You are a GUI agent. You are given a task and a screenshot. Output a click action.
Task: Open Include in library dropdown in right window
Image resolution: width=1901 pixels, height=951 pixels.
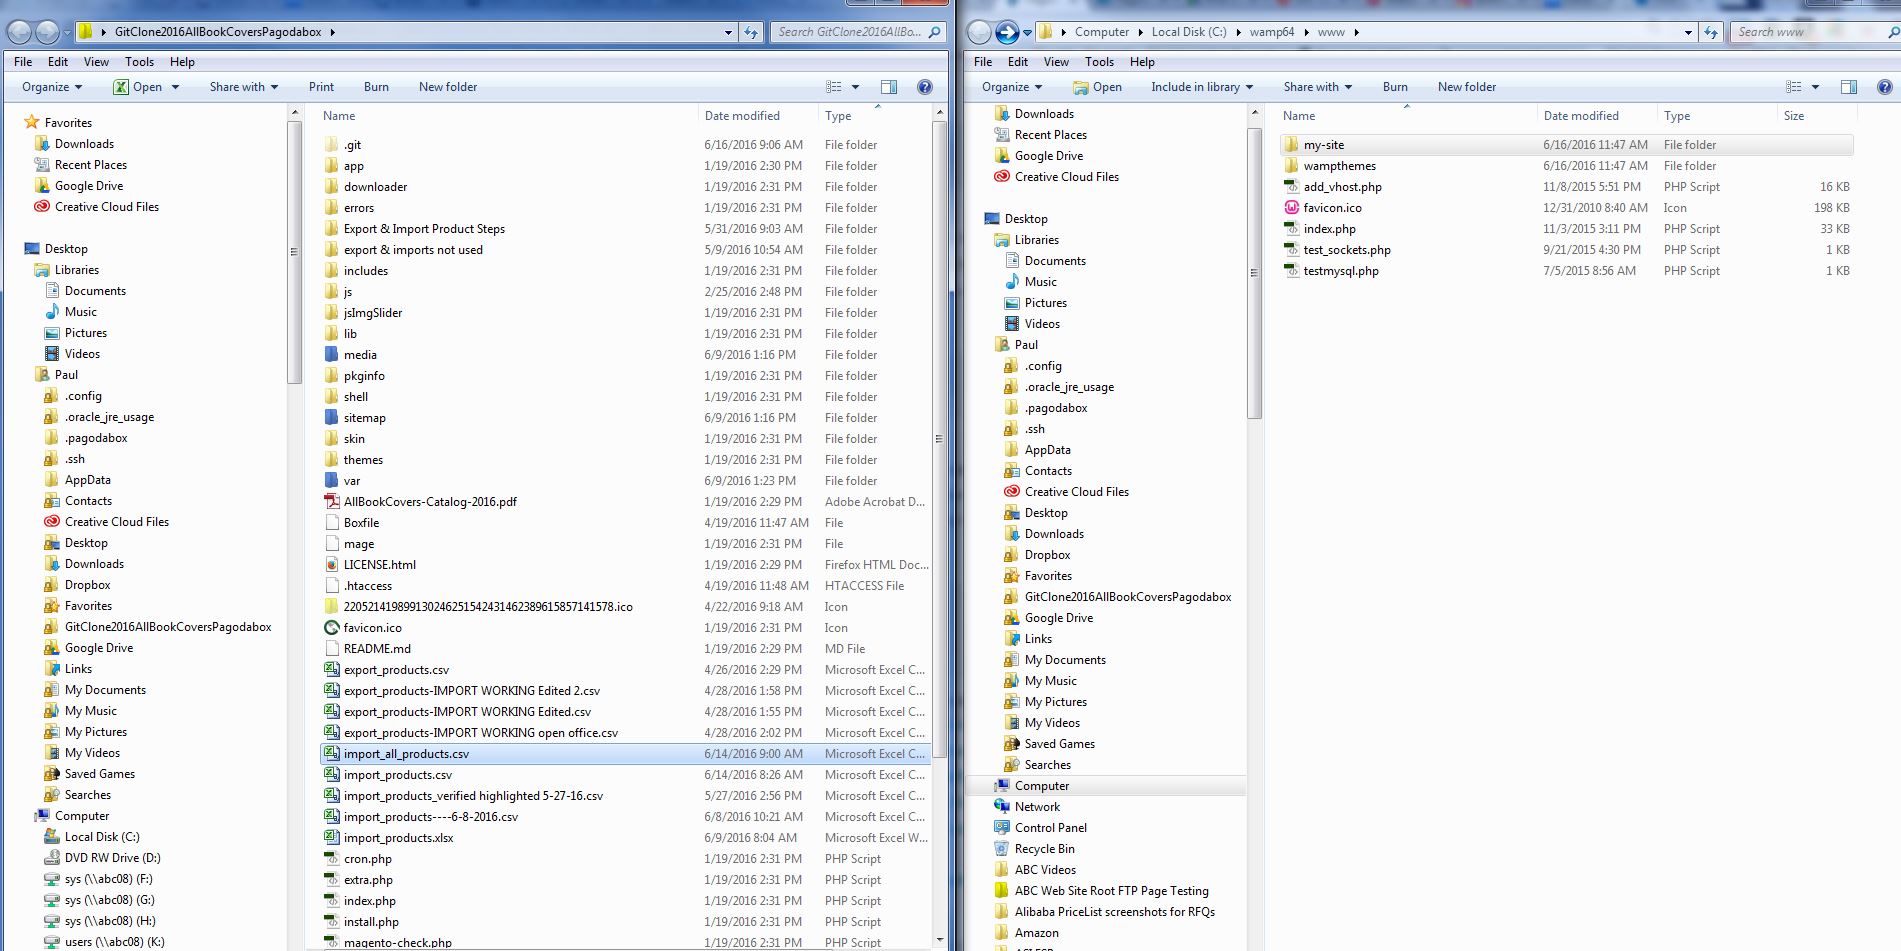[x=1202, y=87]
